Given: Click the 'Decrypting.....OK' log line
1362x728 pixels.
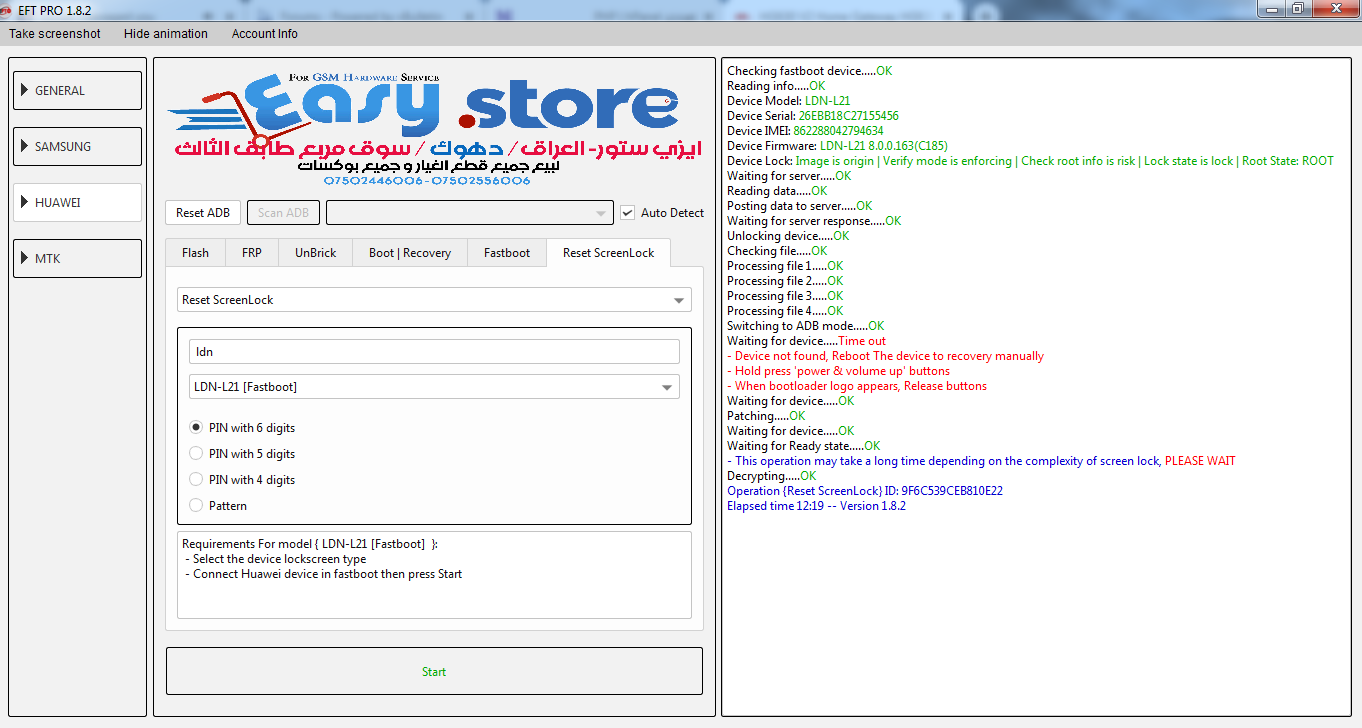Looking at the screenshot, I should (772, 476).
